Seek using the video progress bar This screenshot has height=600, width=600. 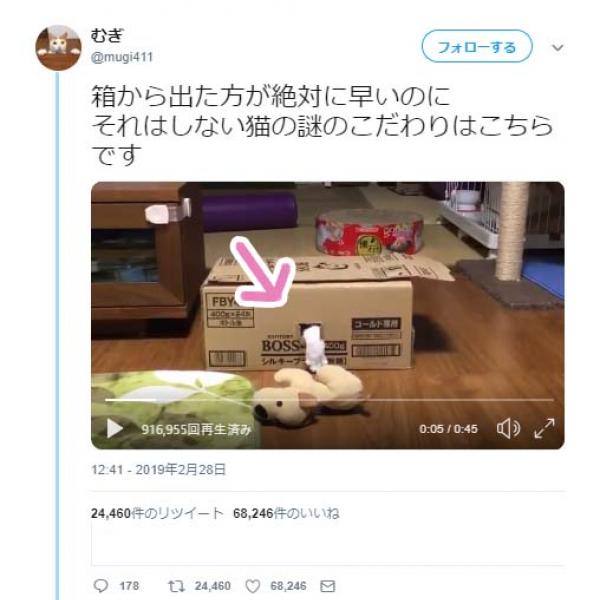pyautogui.click(x=329, y=400)
